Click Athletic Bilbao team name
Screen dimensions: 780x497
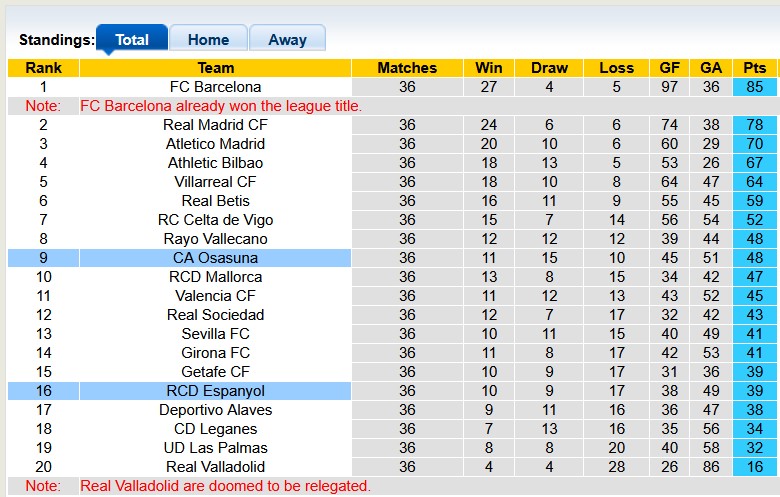pos(215,163)
